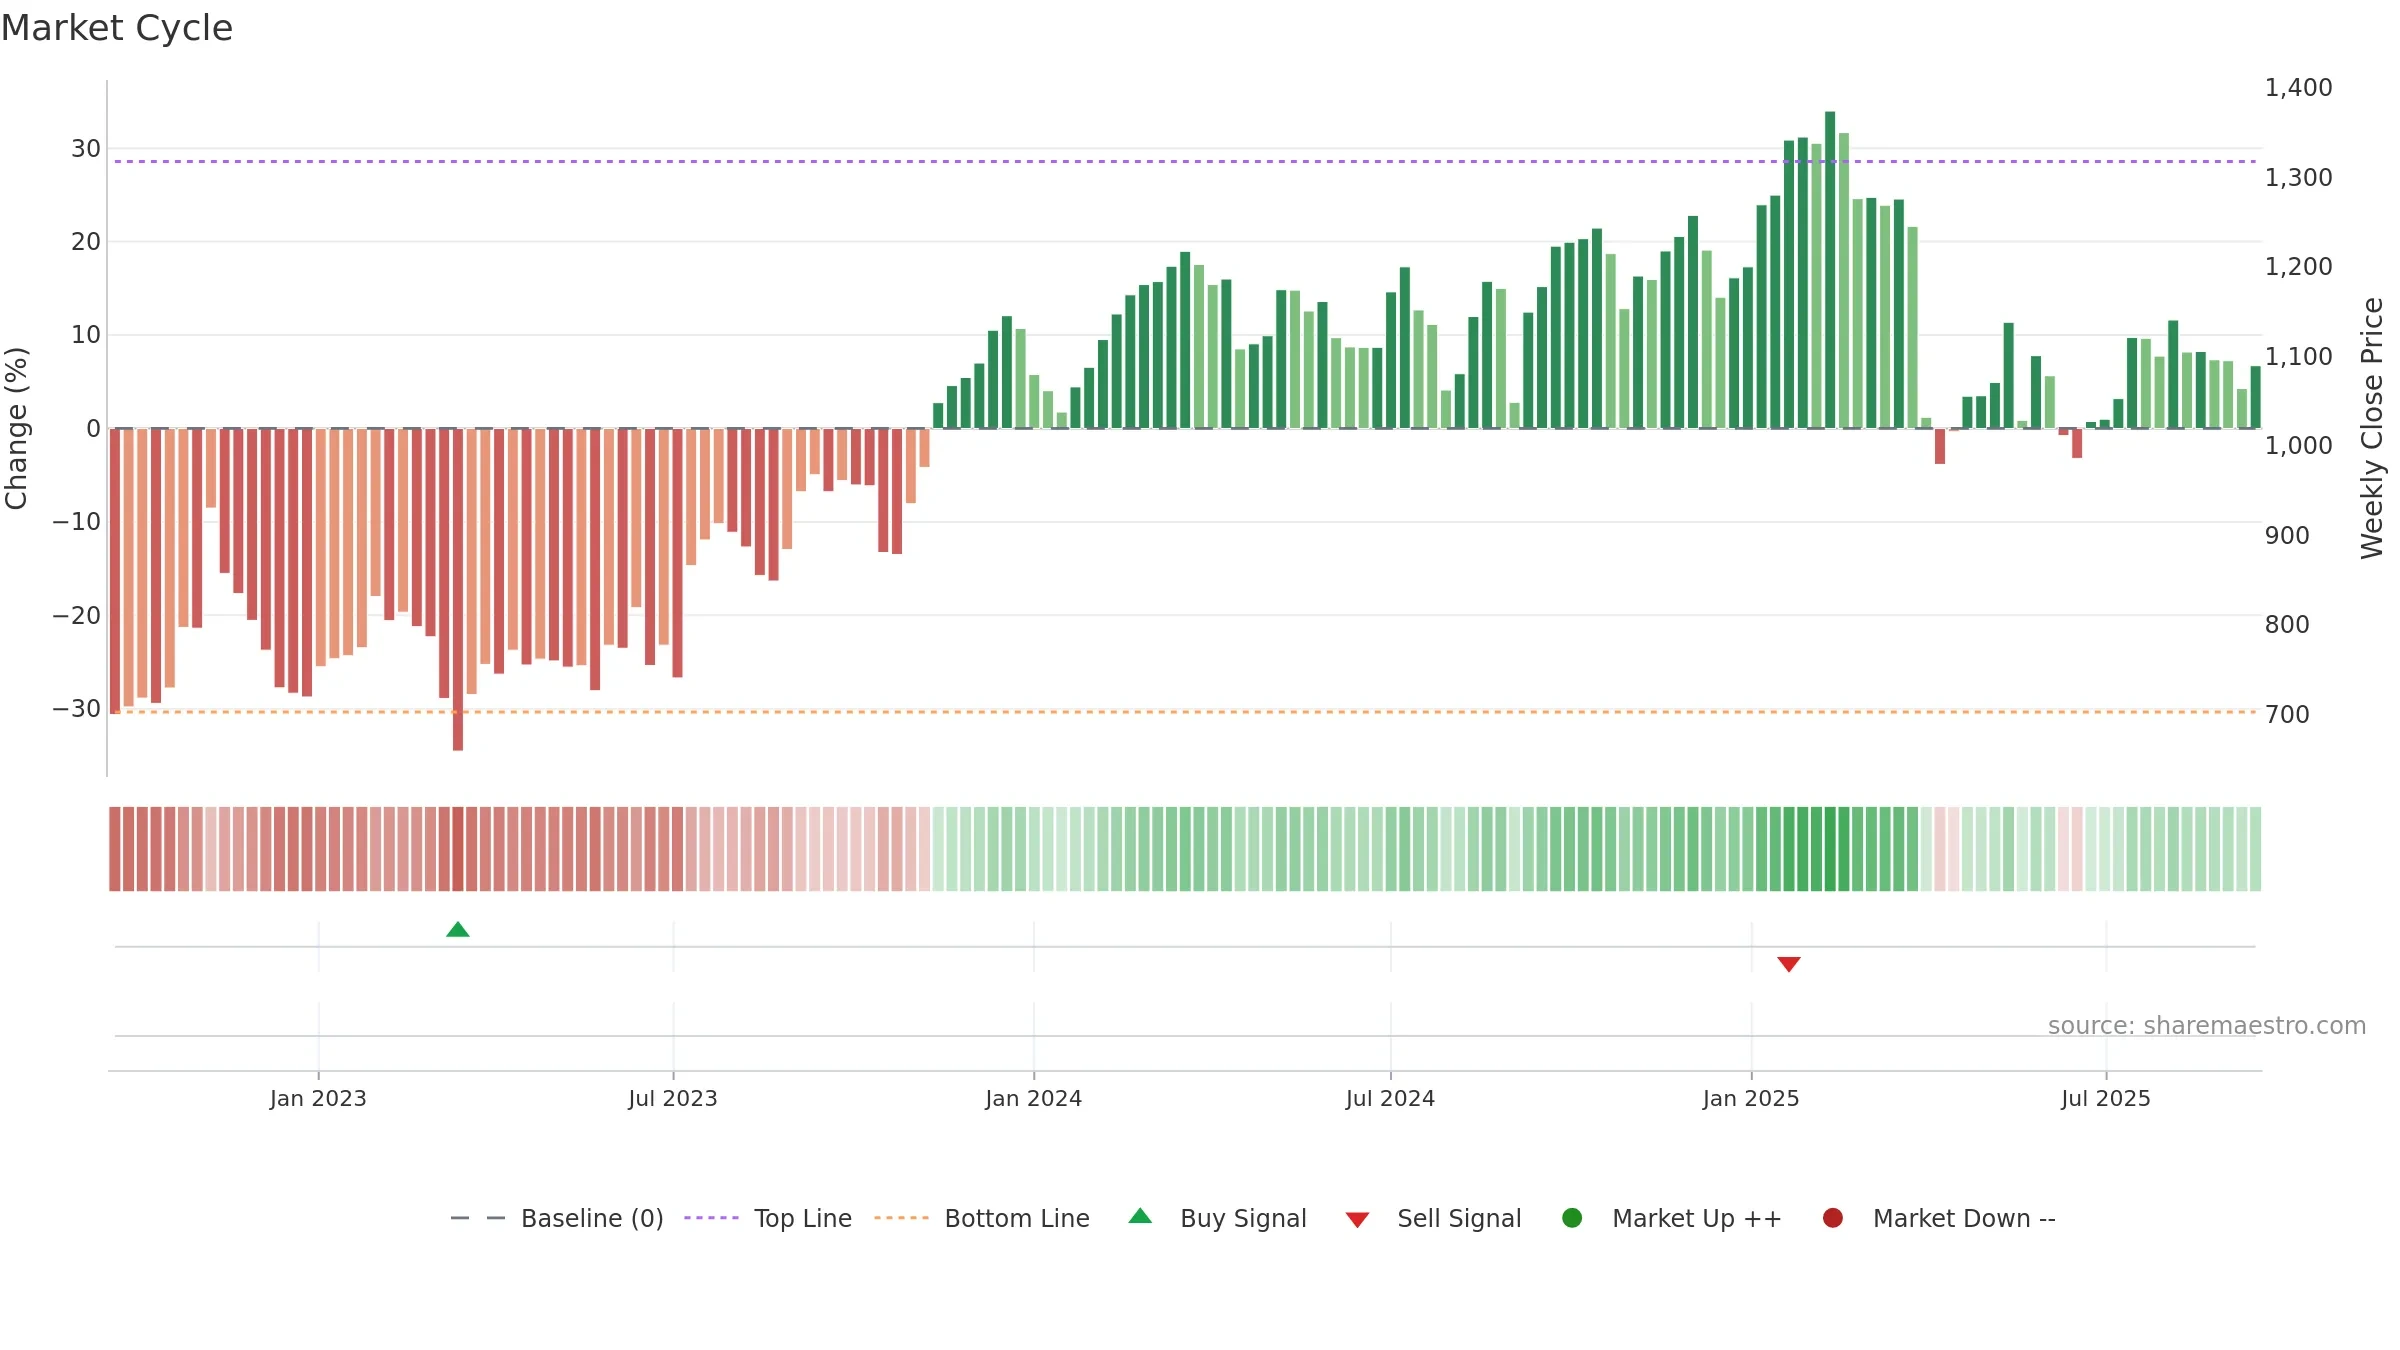The height and width of the screenshot is (1350, 2400).
Task: Click the green Buy Signal triangle marker
Action: pos(458,930)
